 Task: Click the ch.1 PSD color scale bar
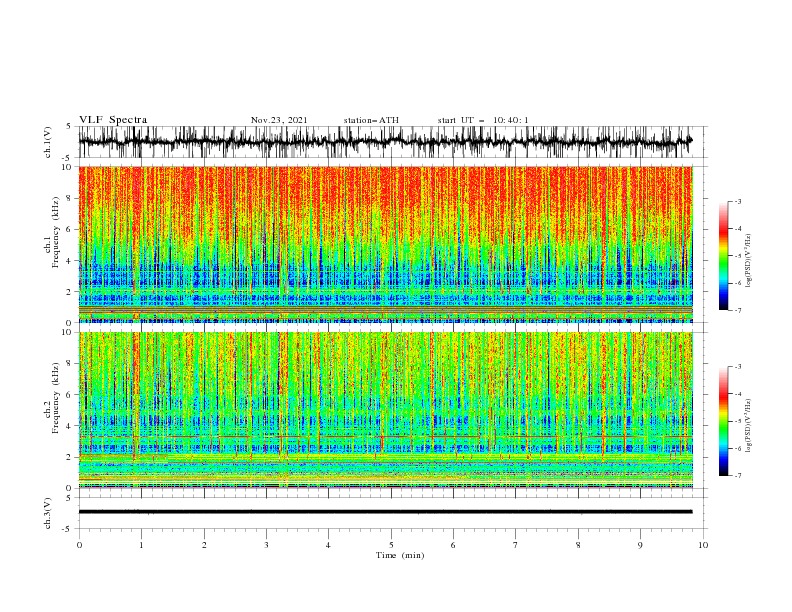pyautogui.click(x=723, y=256)
